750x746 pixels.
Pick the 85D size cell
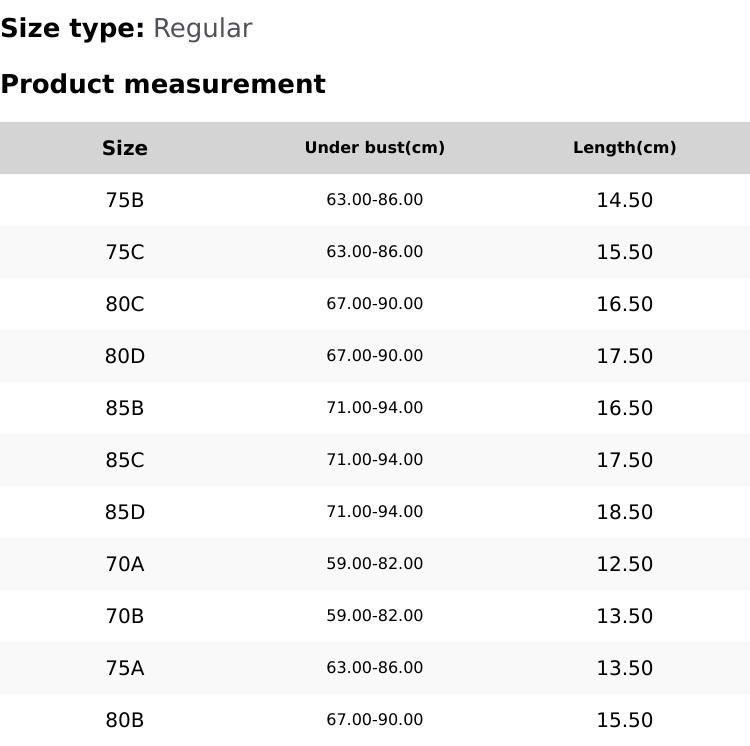point(125,512)
